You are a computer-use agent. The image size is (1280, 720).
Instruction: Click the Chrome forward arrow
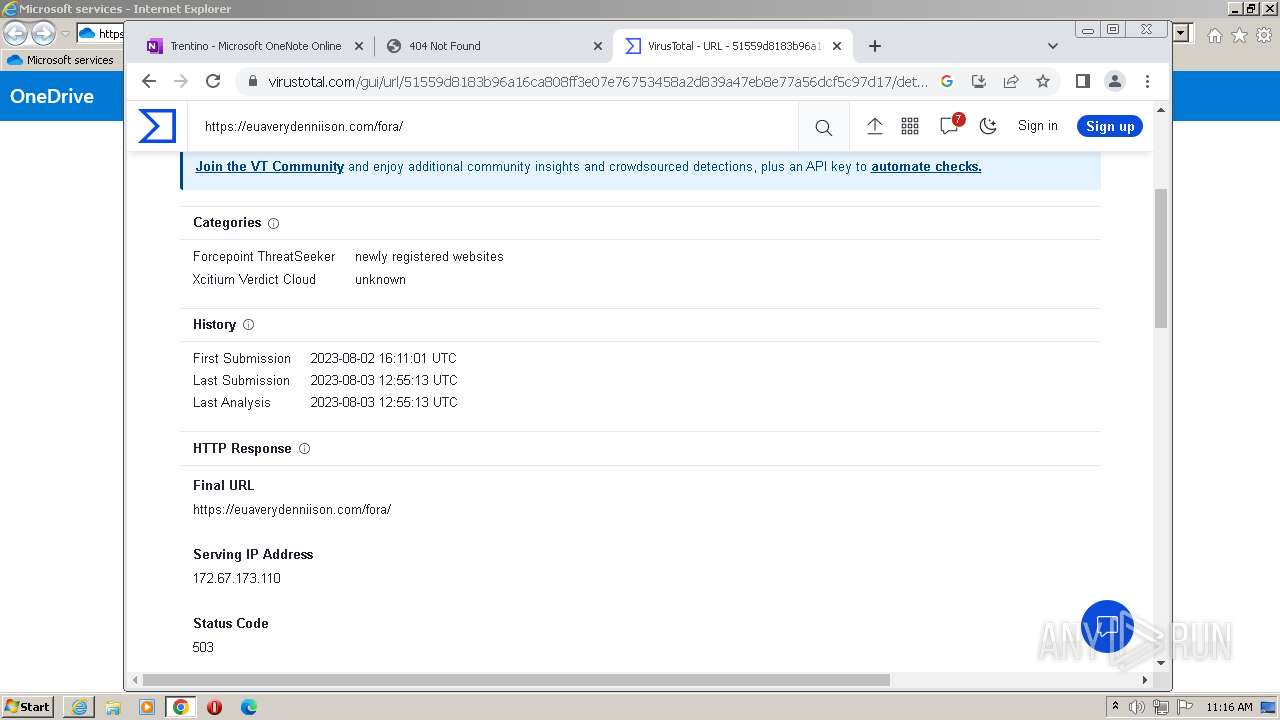181,81
